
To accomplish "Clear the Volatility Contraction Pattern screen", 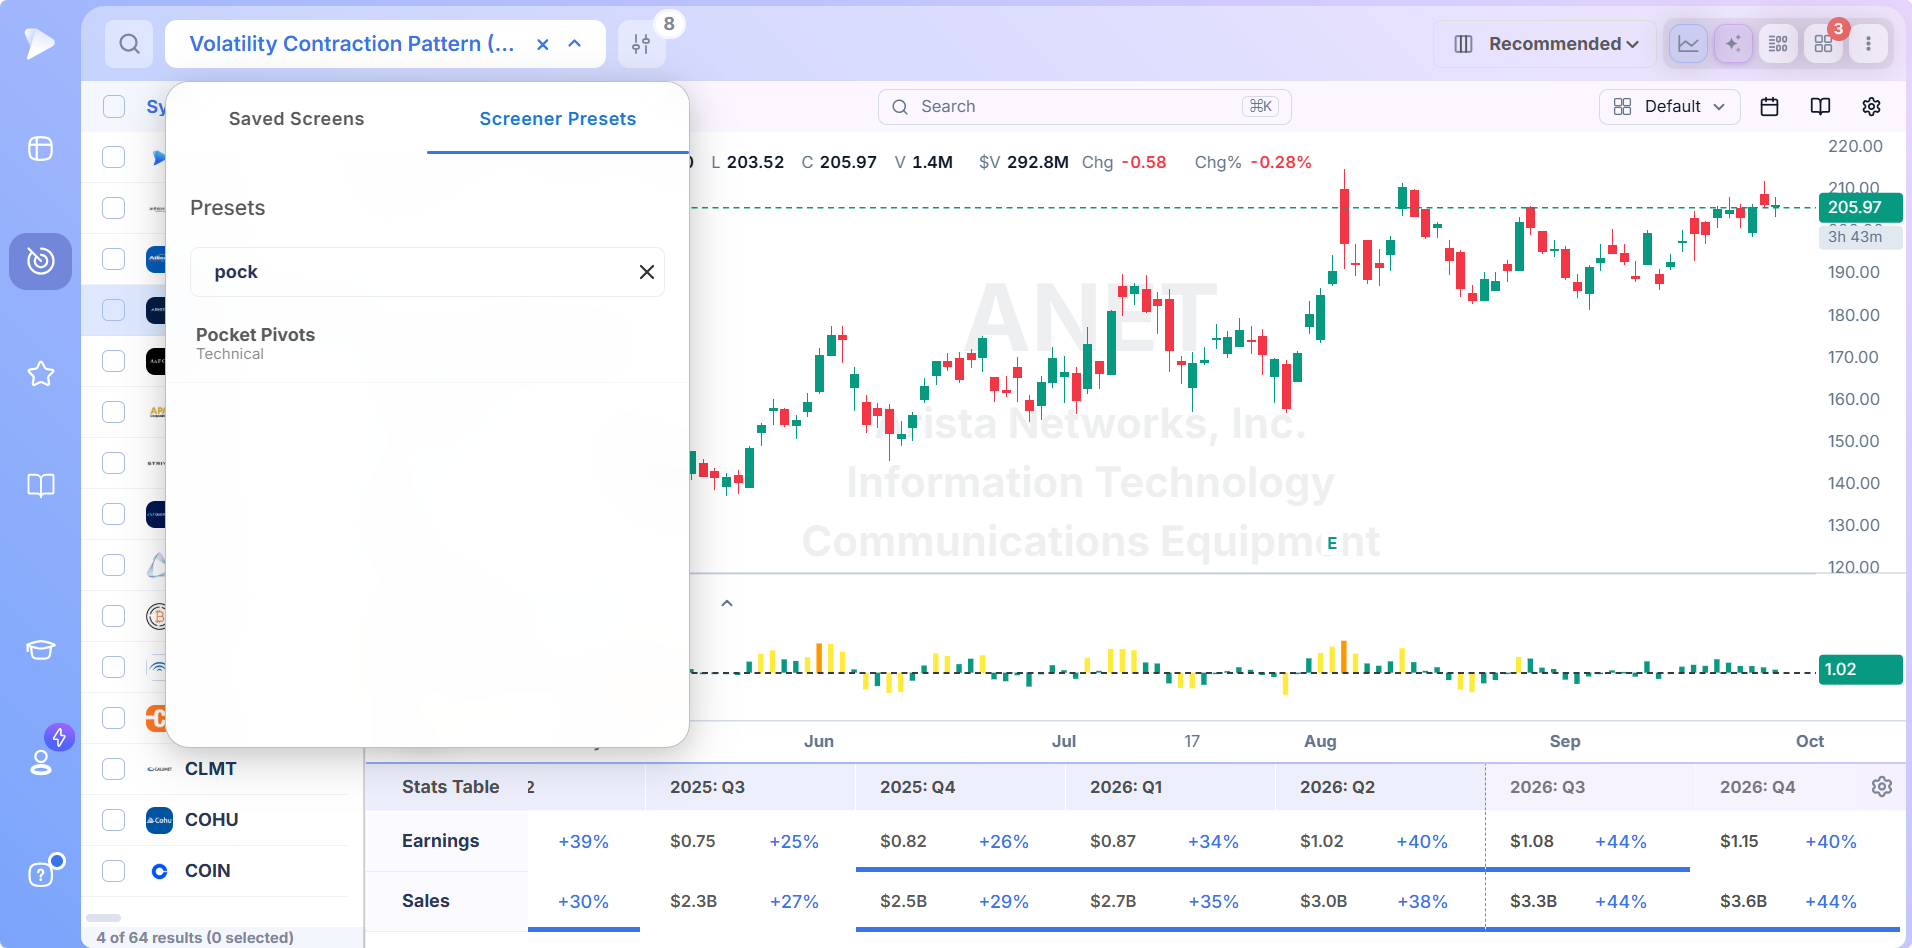I will point(542,44).
